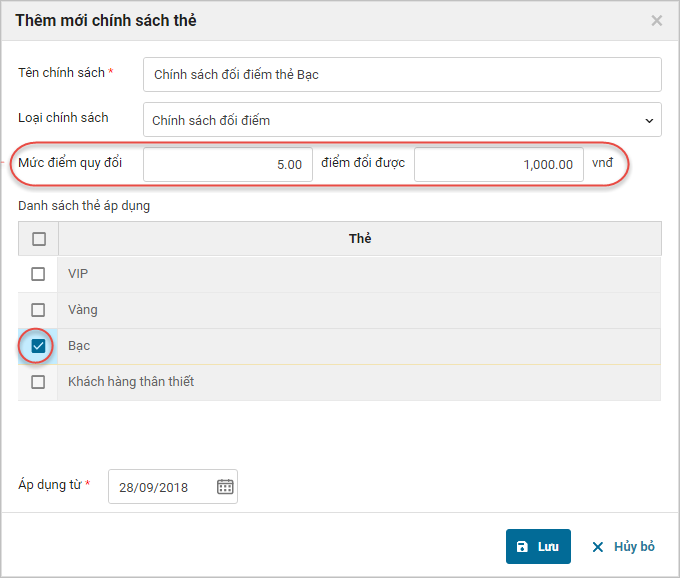Focus the Tên chính sách text field
The width and height of the screenshot is (680, 578).
click(402, 75)
